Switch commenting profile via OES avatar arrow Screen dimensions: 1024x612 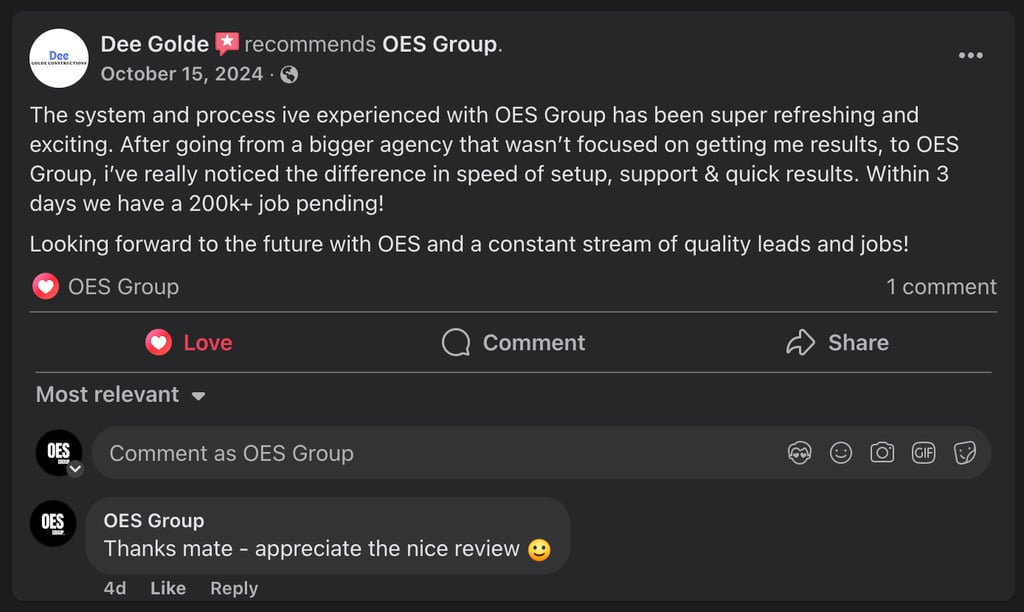coord(74,468)
